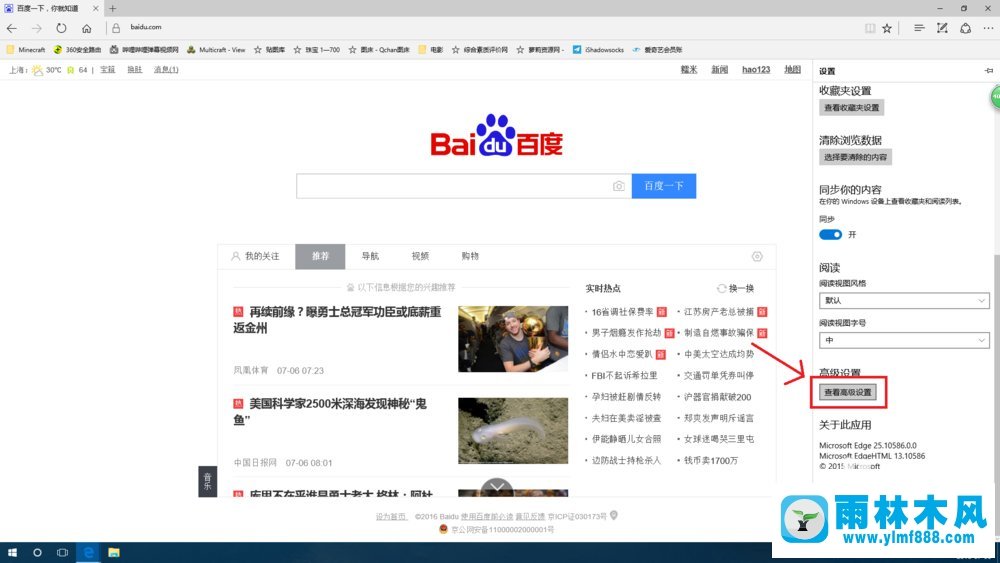
Task: Click the 换一换 label in hot topics
Action: point(741,288)
